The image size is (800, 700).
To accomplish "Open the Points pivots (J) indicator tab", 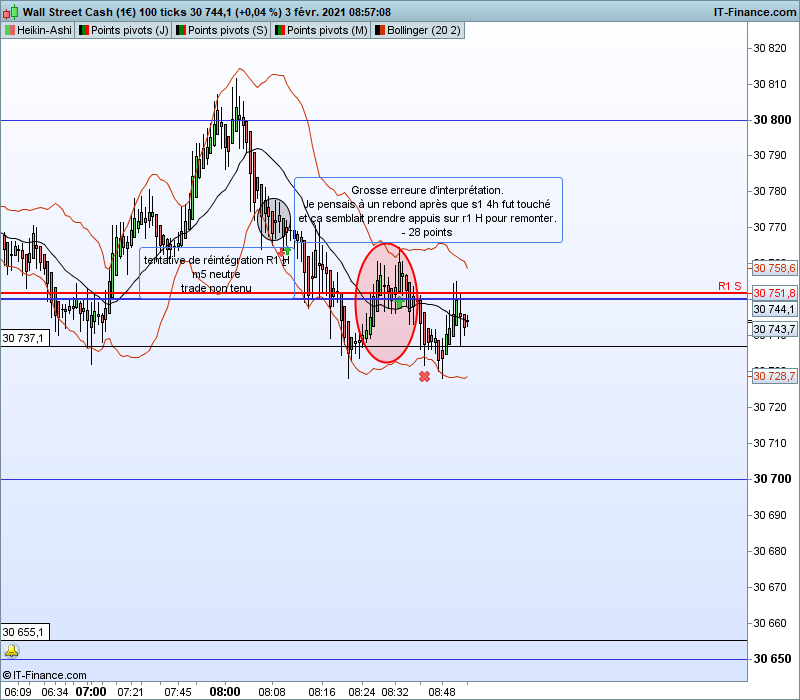I will [x=123, y=30].
